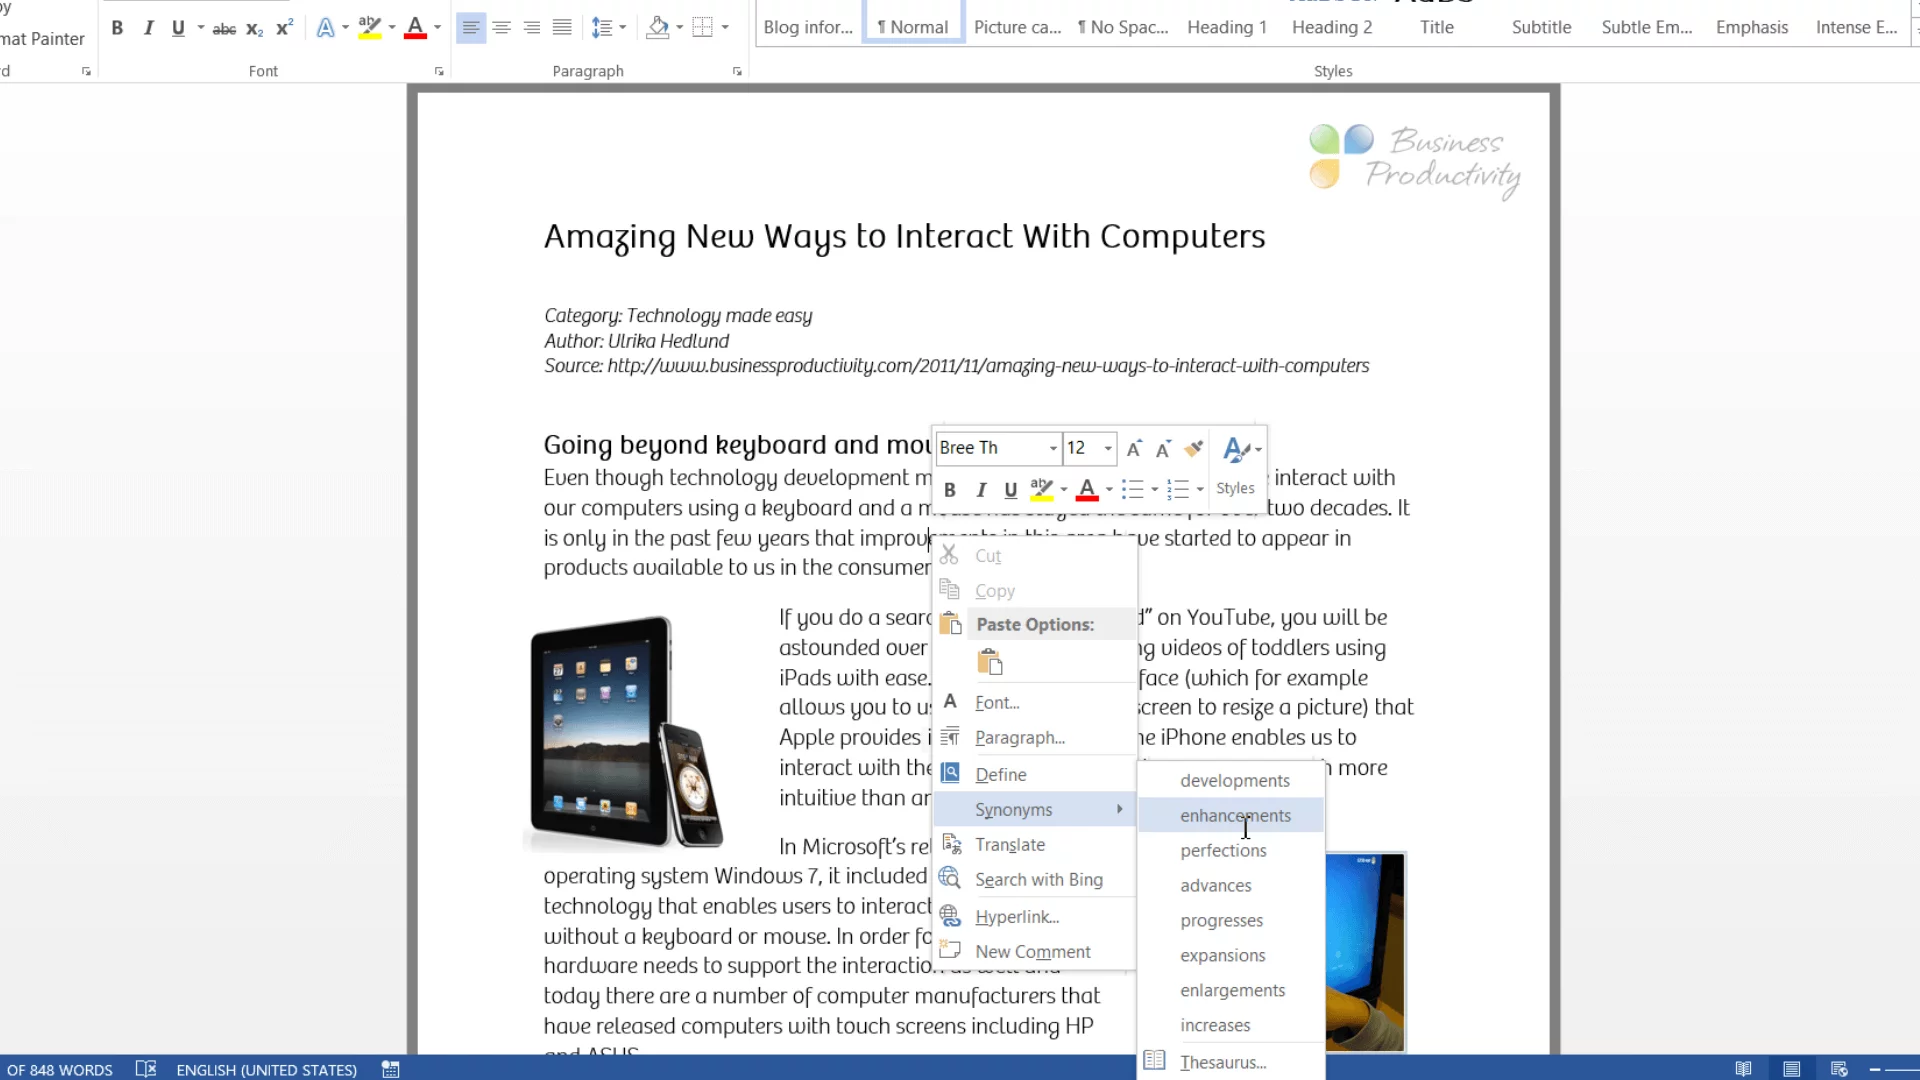Image resolution: width=1920 pixels, height=1080 pixels.
Task: Expand the Line Spacing dropdown arrow
Action: (622, 28)
